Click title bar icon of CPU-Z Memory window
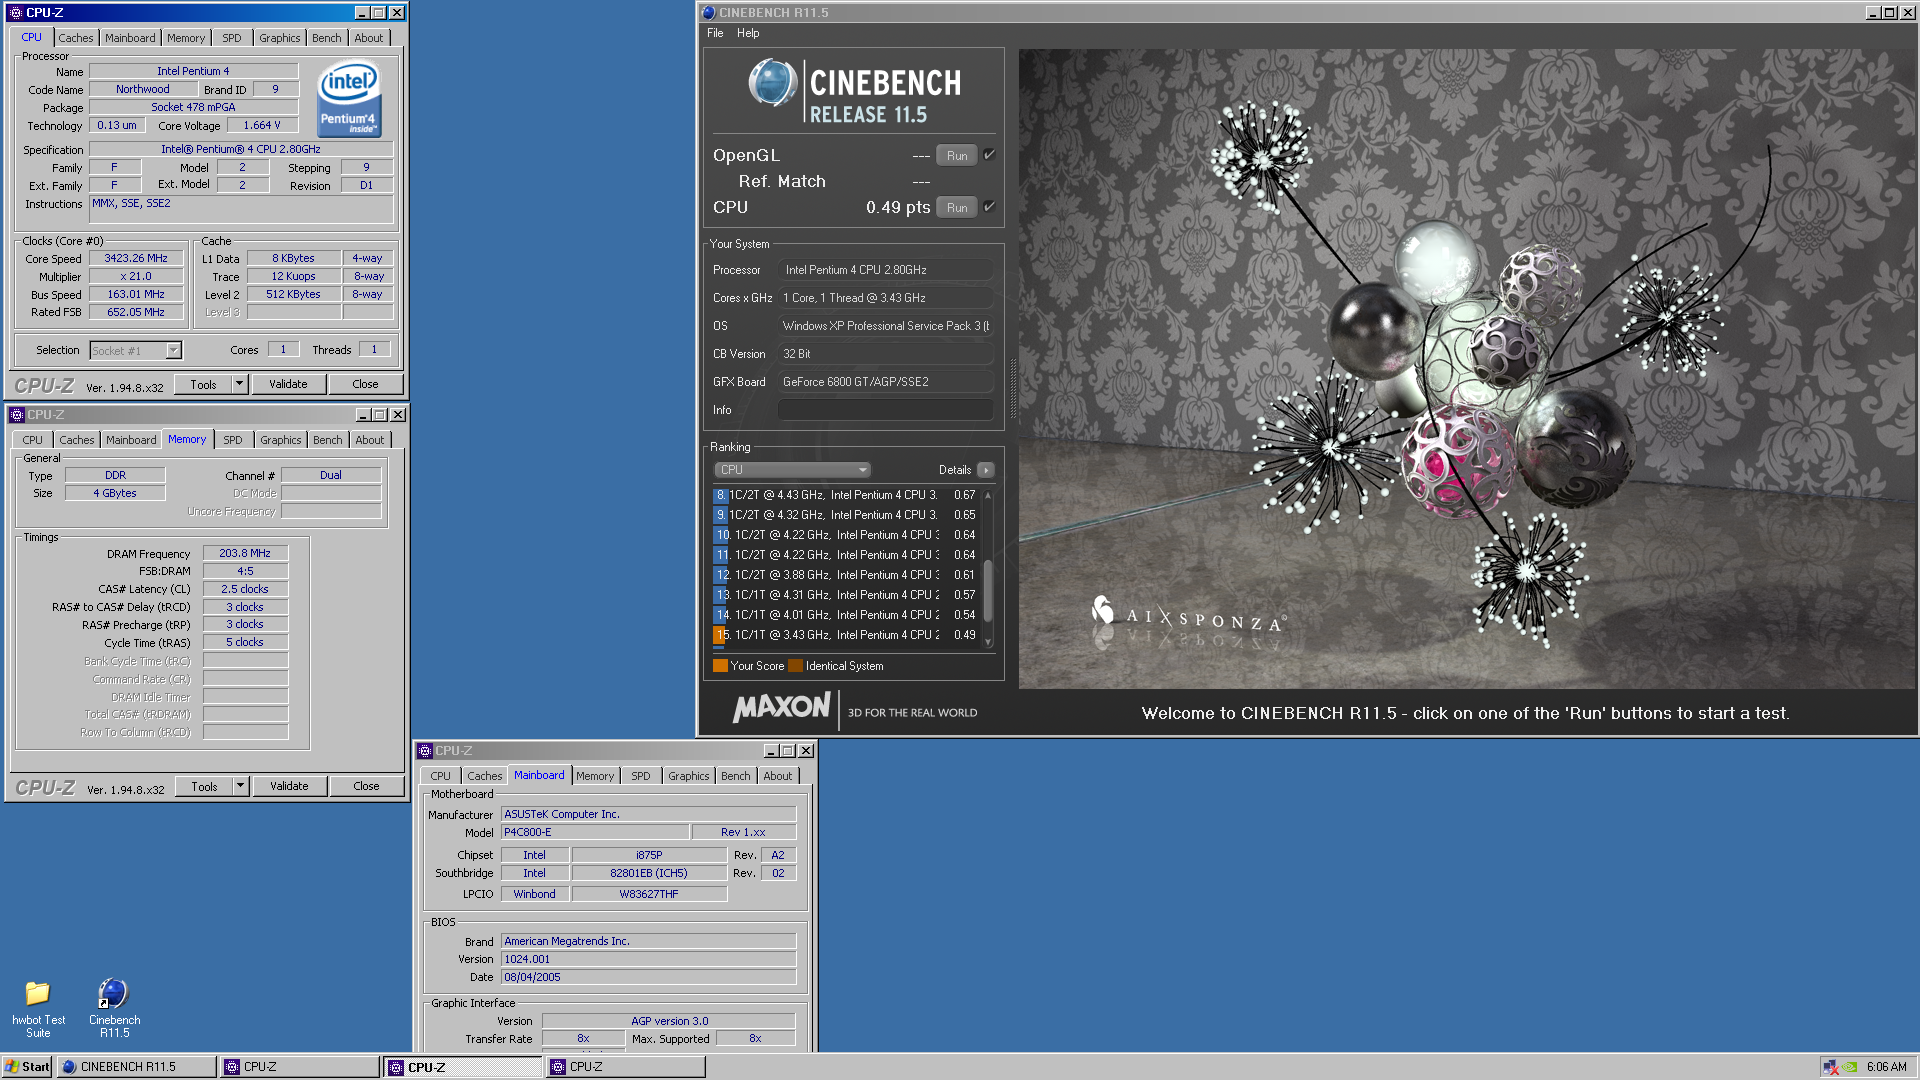Viewport: 1920px width, 1080px height. pyautogui.click(x=17, y=415)
